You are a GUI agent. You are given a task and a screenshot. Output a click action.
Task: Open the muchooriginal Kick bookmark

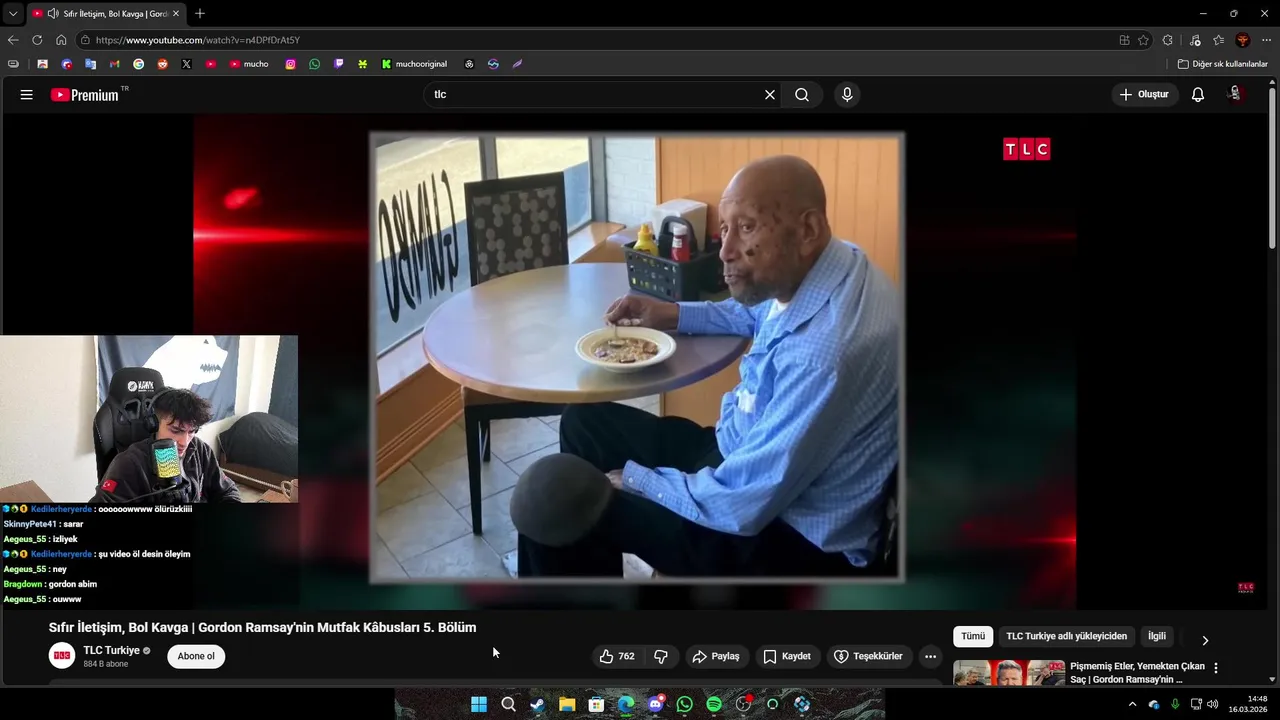pos(414,64)
